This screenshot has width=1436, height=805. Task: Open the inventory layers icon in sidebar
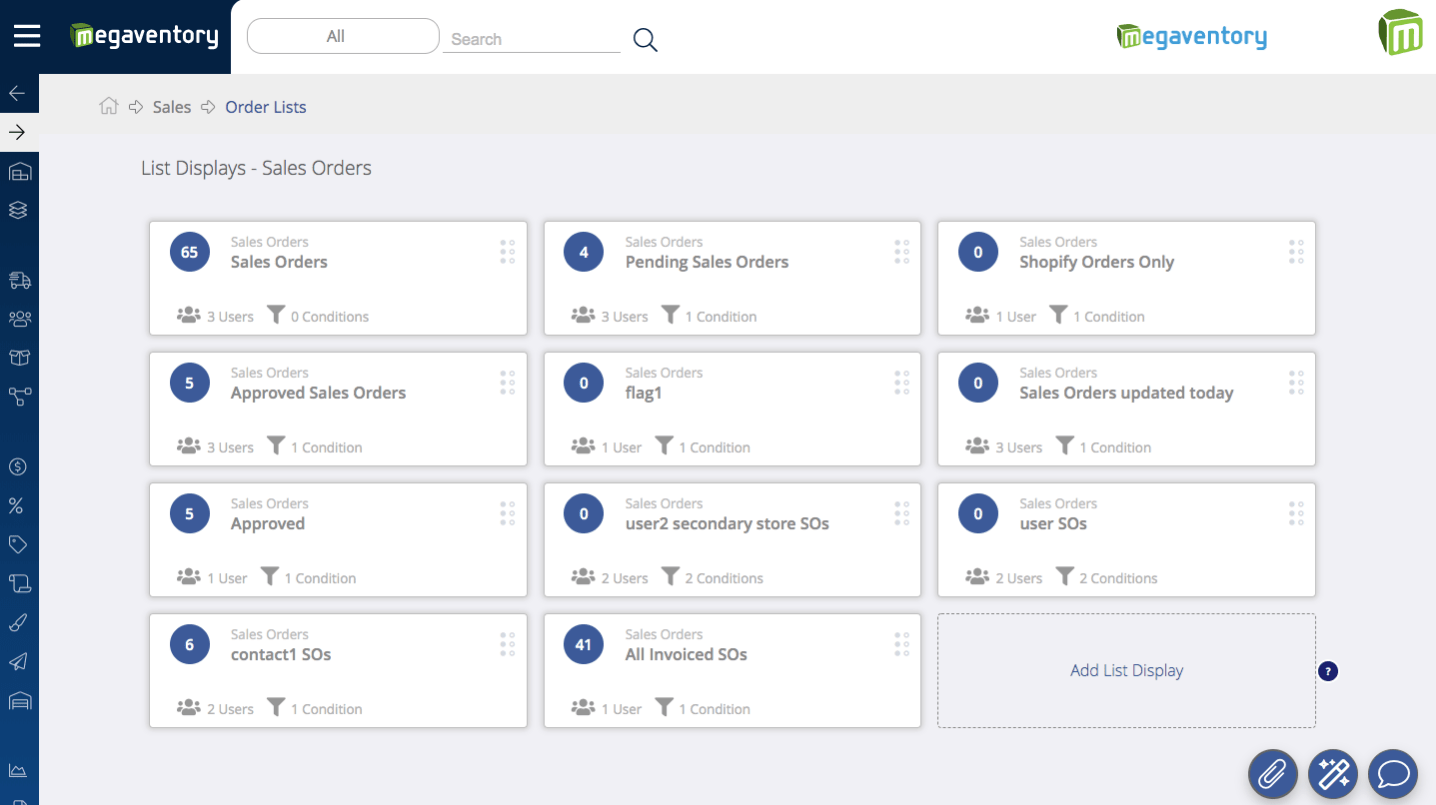click(19, 210)
